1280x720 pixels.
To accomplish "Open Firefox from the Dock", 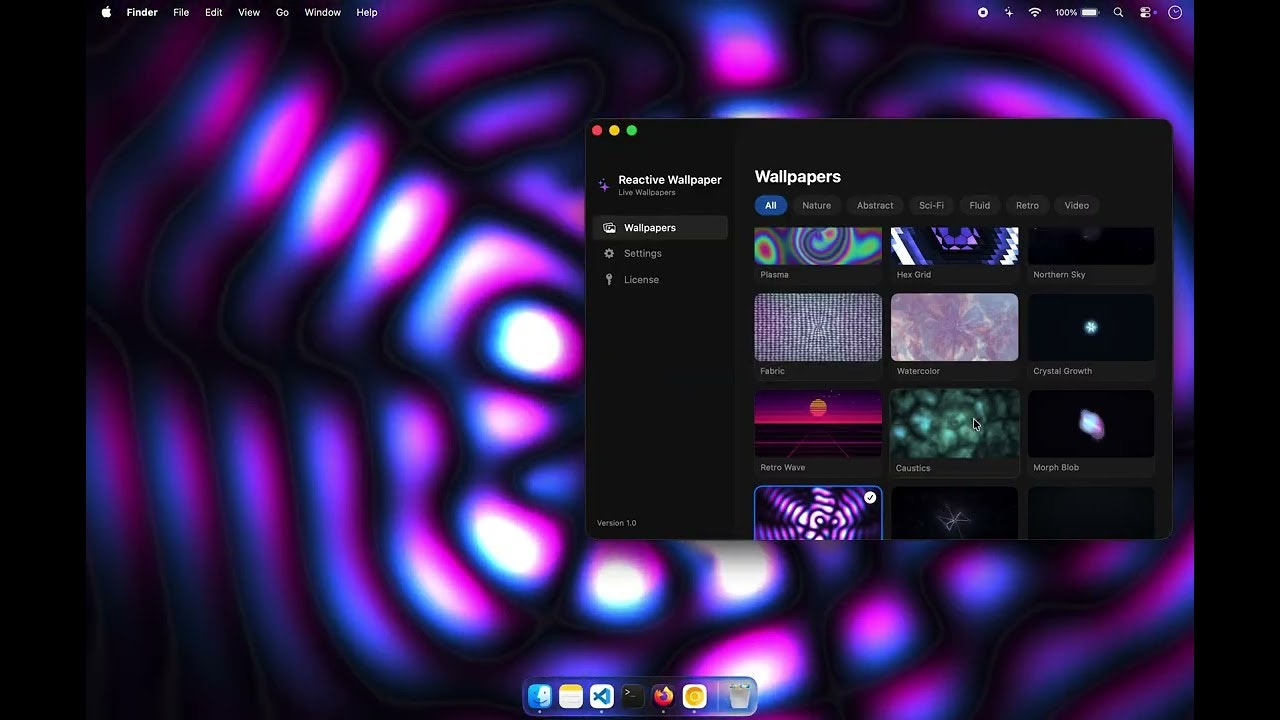I will [663, 696].
